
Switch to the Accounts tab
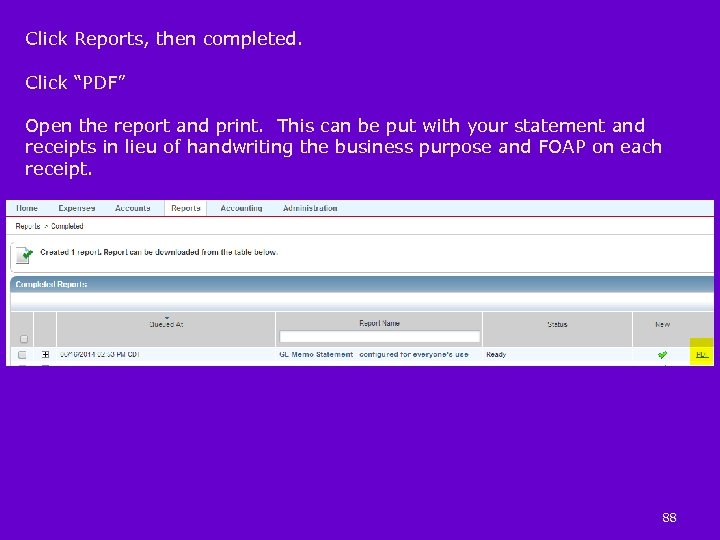pyautogui.click(x=133, y=208)
